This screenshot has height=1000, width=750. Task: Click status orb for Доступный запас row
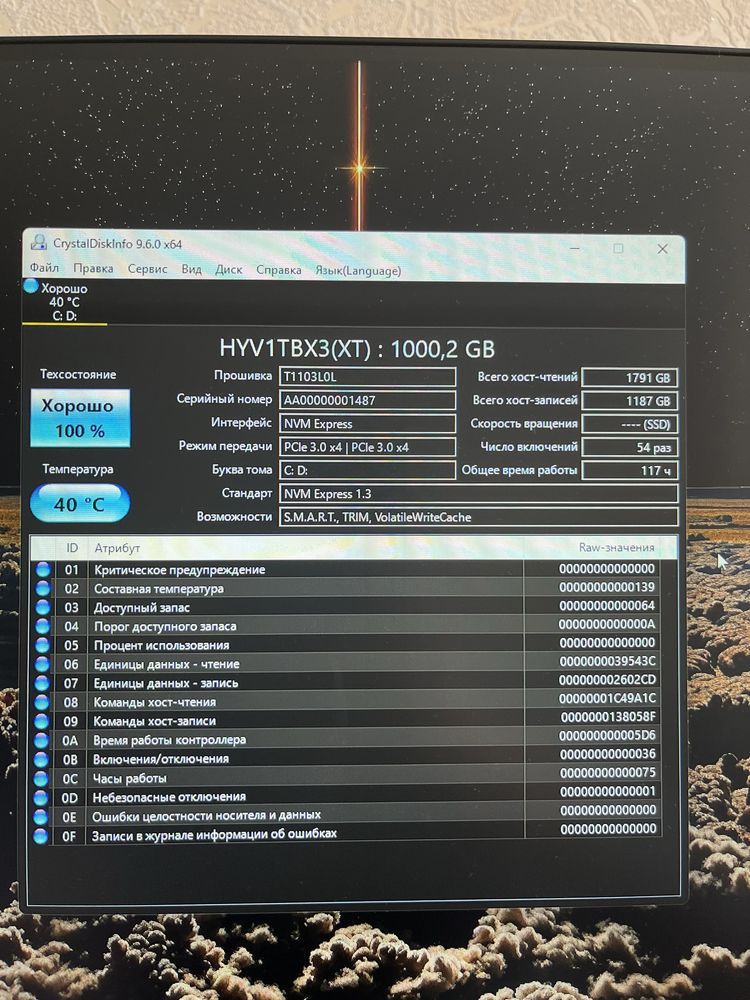point(43,607)
